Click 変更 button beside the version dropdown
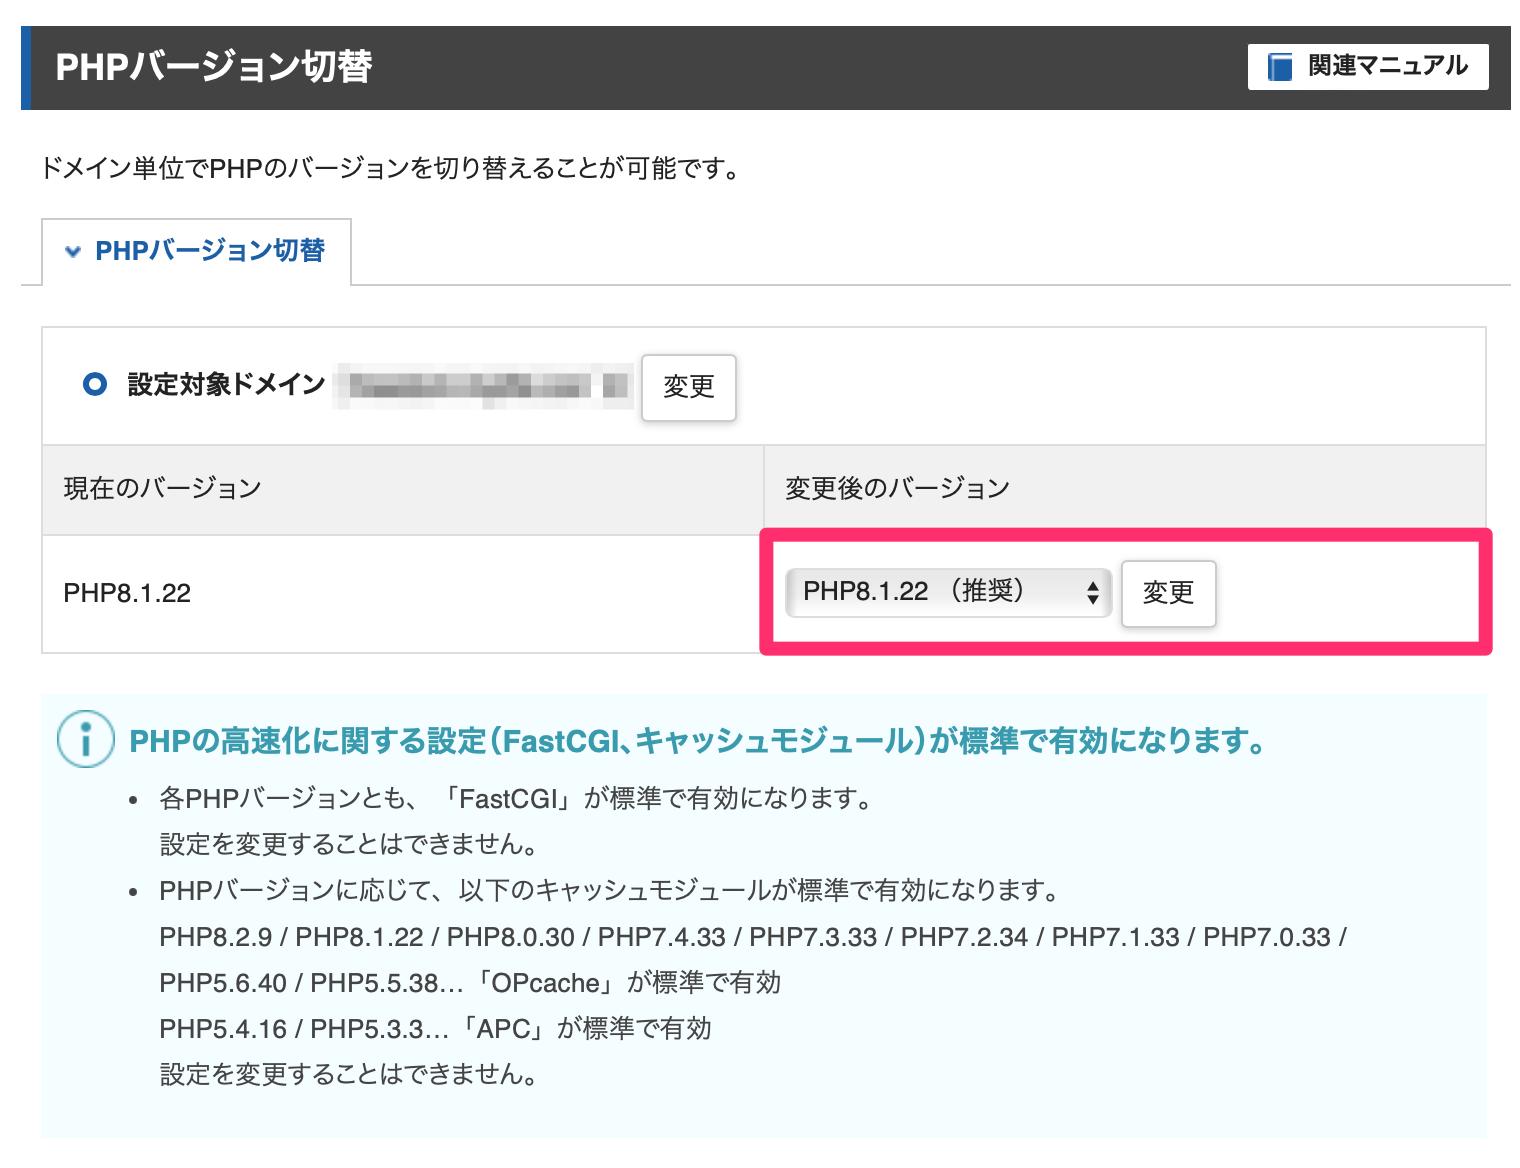 pyautogui.click(x=1168, y=593)
